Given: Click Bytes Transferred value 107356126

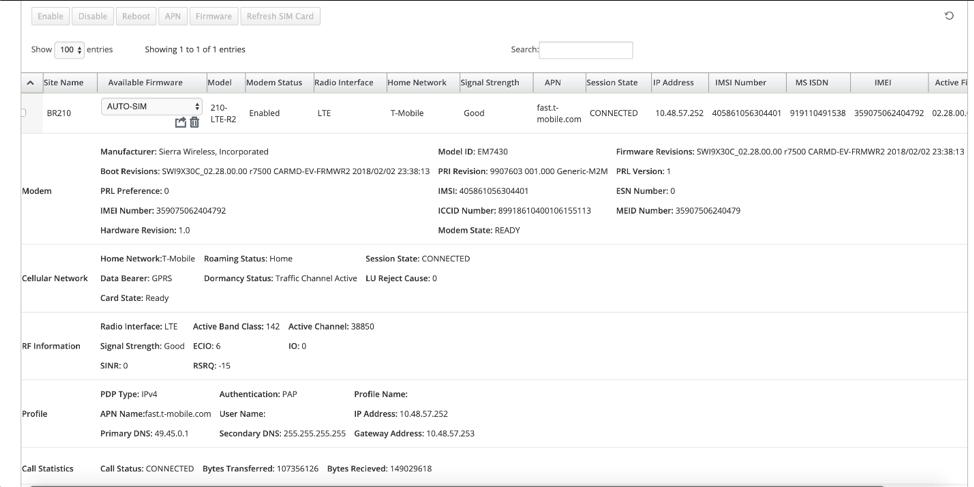Looking at the screenshot, I should tap(298, 468).
